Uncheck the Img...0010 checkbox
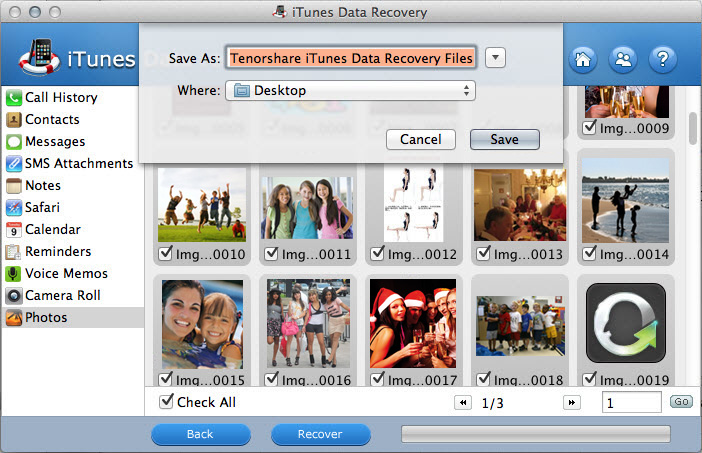This screenshot has width=702, height=453. click(166, 253)
